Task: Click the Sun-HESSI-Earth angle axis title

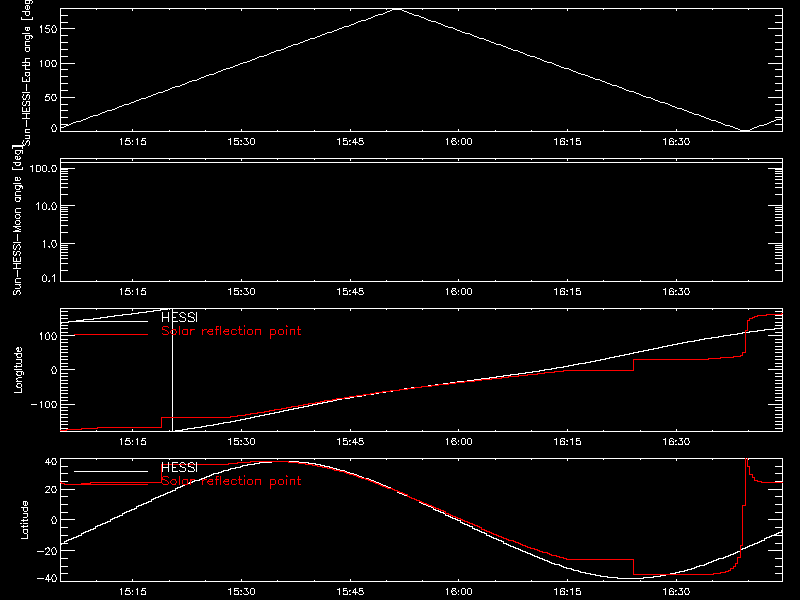Action: [27, 72]
